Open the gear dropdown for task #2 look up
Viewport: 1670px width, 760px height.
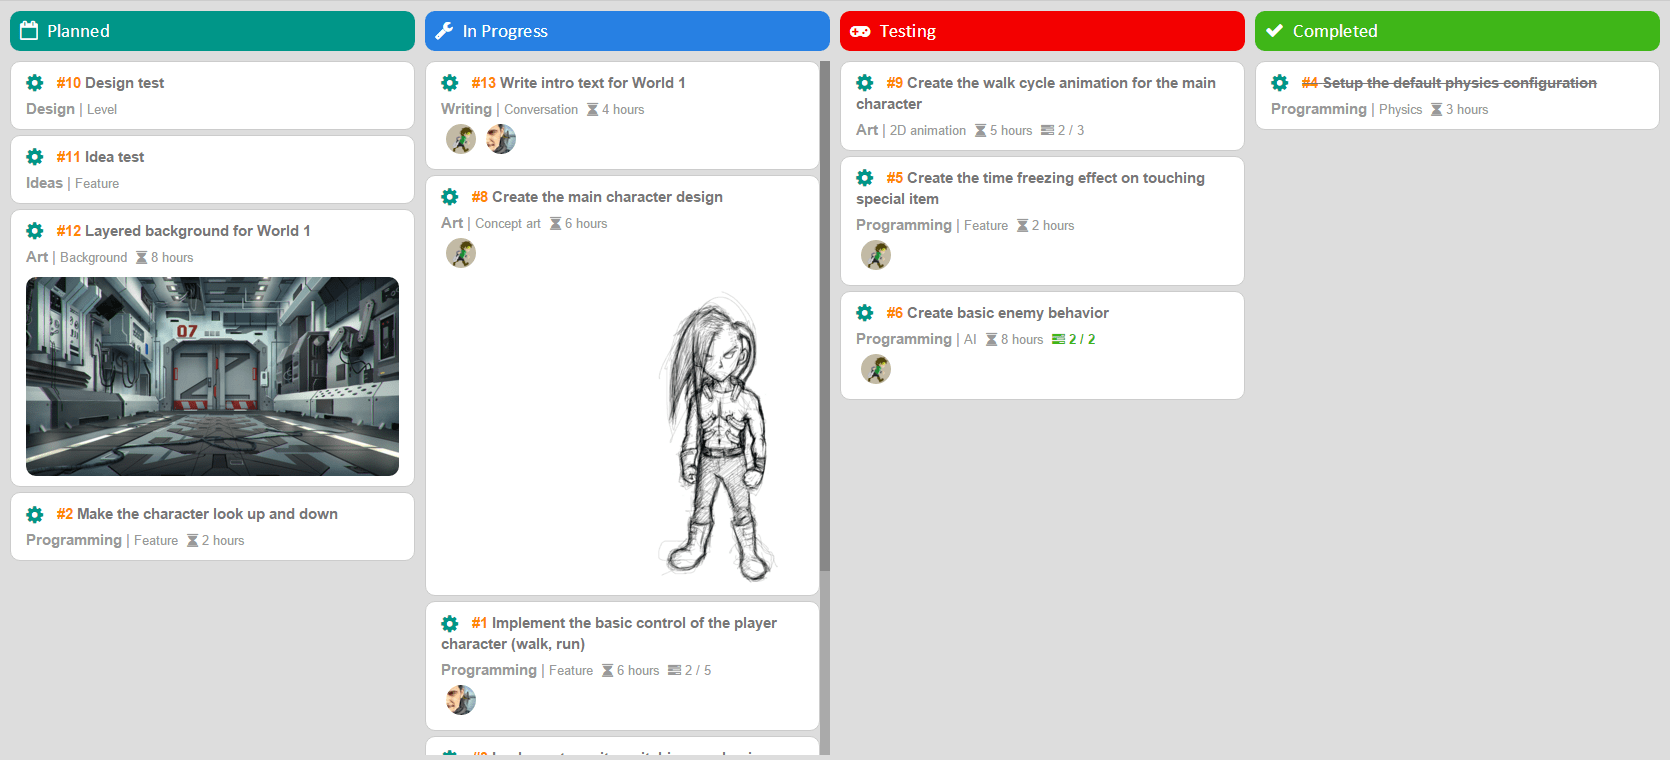coord(35,514)
